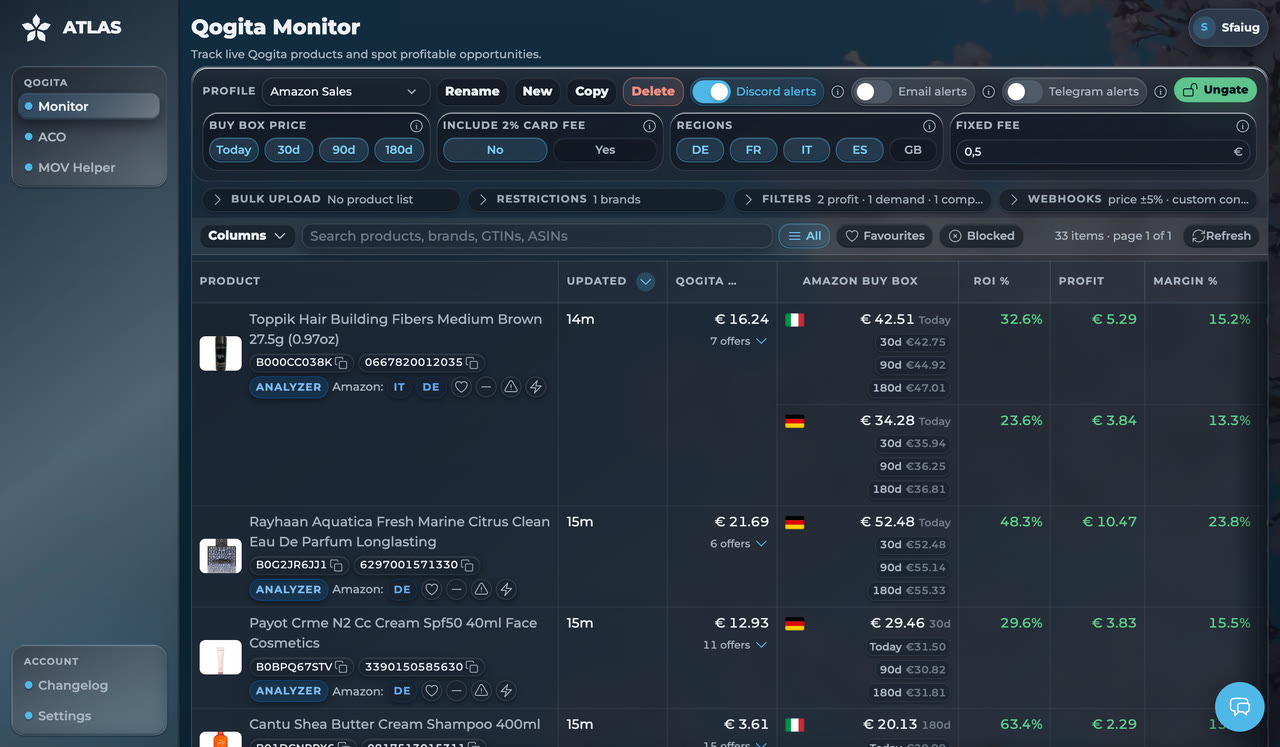Image resolution: width=1280 pixels, height=747 pixels.
Task: Expand the Filters section
Action: 862,200
